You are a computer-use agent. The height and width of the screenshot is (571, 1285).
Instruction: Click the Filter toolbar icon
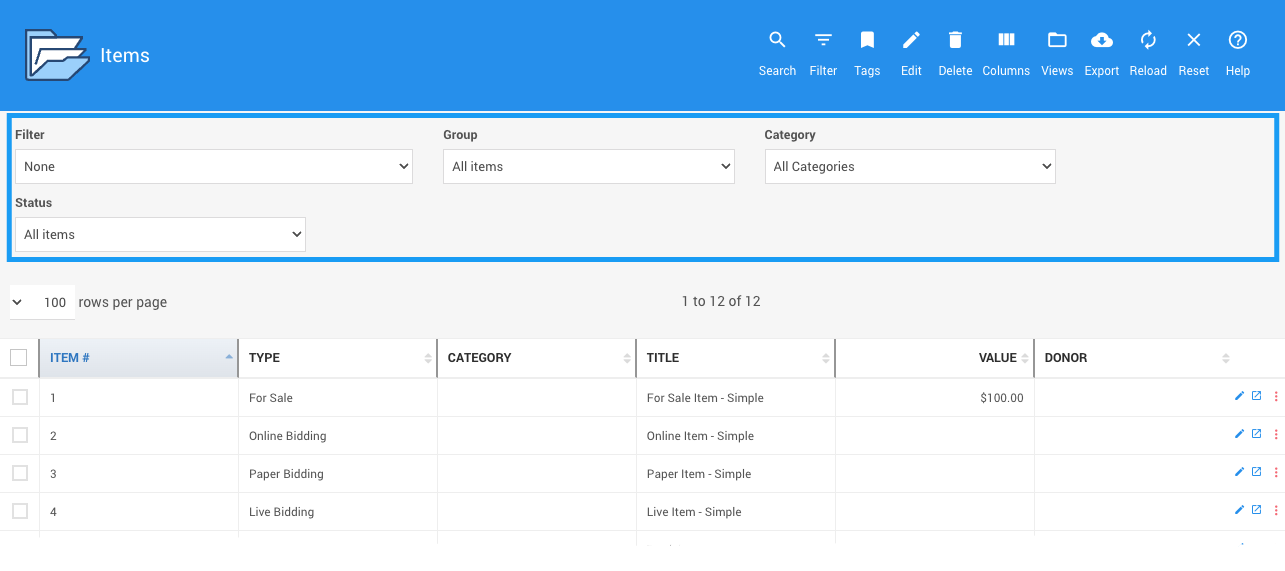823,53
